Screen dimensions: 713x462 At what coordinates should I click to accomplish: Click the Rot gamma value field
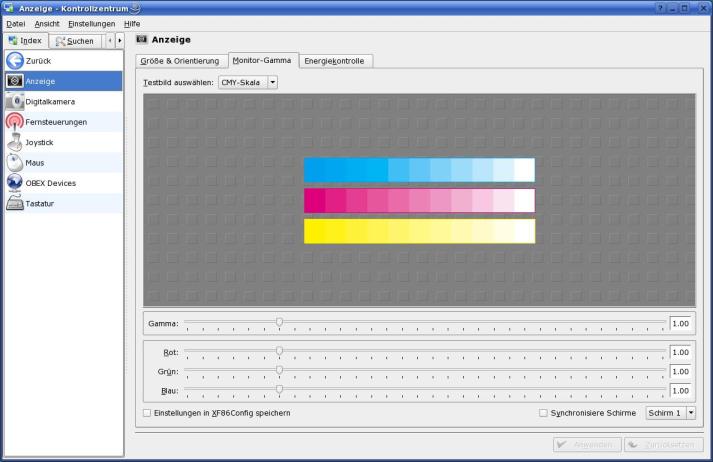point(680,352)
